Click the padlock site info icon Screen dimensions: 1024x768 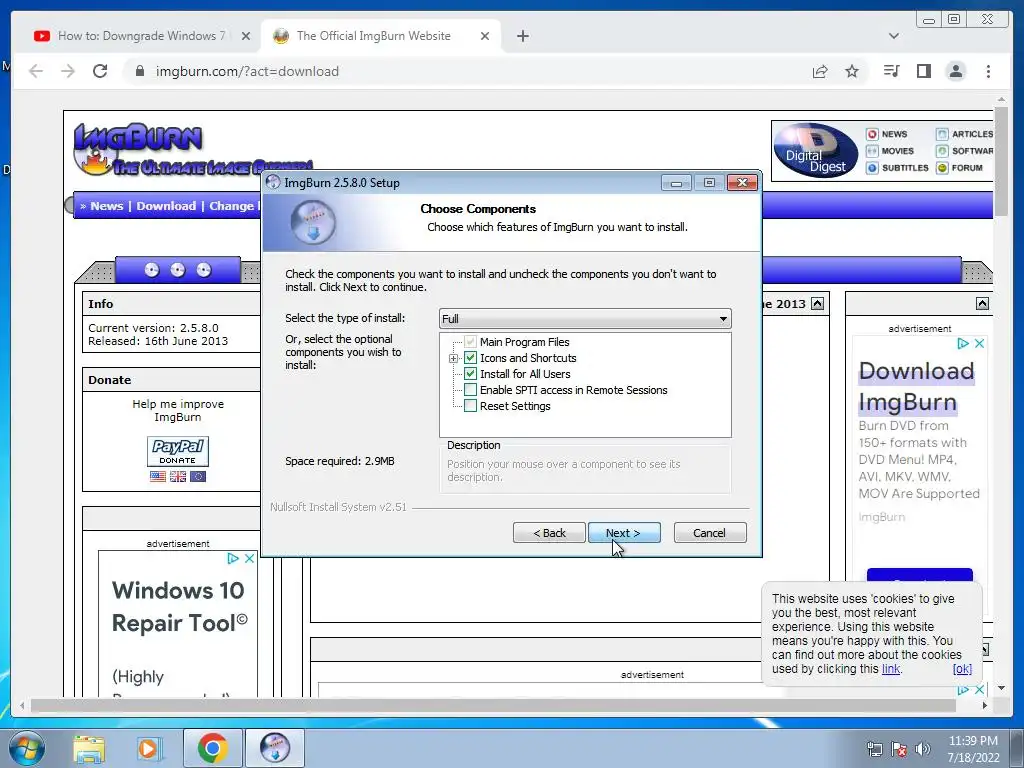click(x=139, y=71)
